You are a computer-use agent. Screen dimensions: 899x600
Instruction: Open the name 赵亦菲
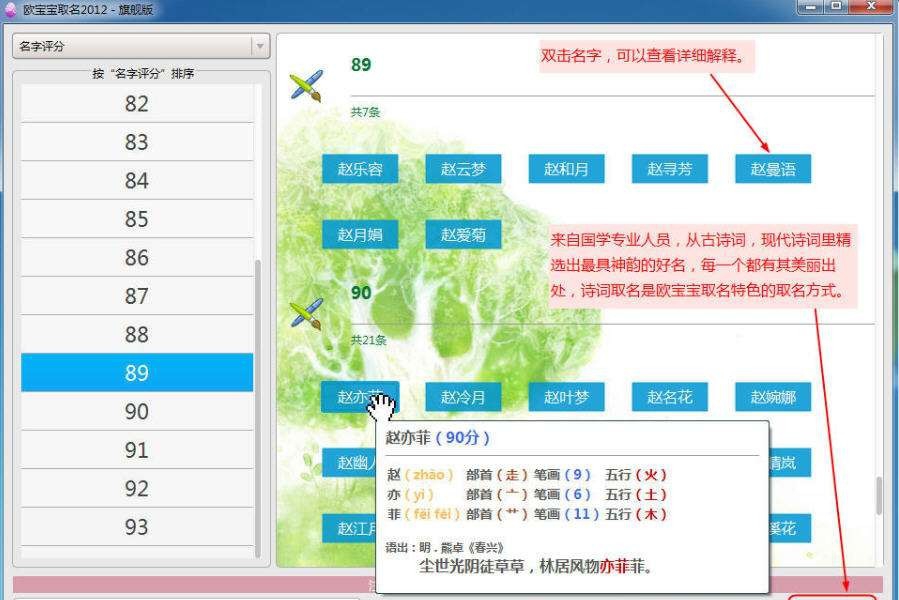pos(360,395)
